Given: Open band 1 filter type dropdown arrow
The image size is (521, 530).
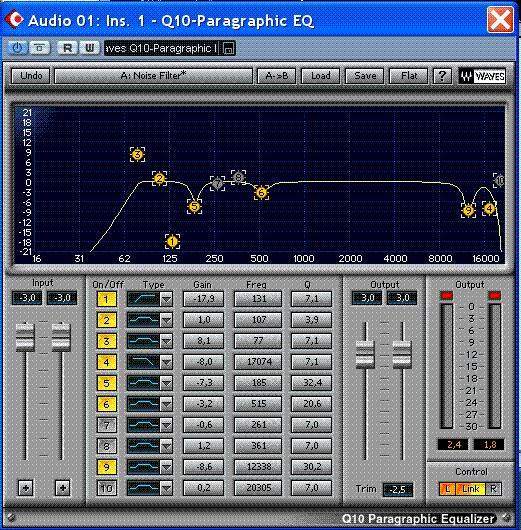Looking at the screenshot, I should [166, 299].
